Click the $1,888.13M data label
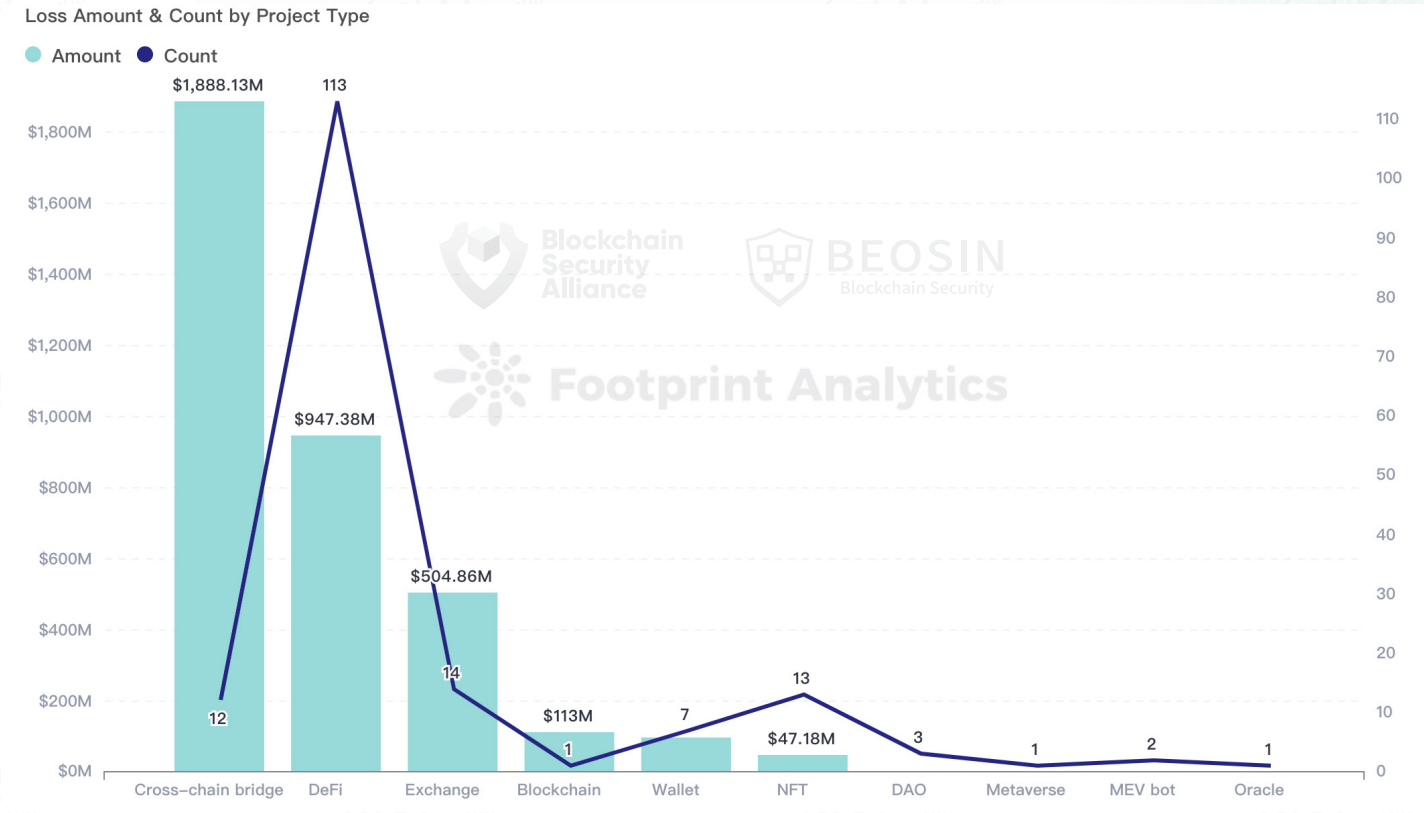Image resolution: width=1424 pixels, height=813 pixels. (218, 85)
